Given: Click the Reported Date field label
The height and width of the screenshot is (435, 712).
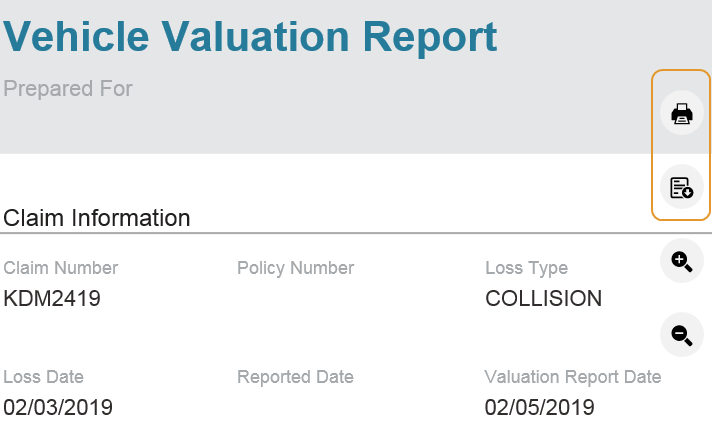Looking at the screenshot, I should click(x=295, y=377).
